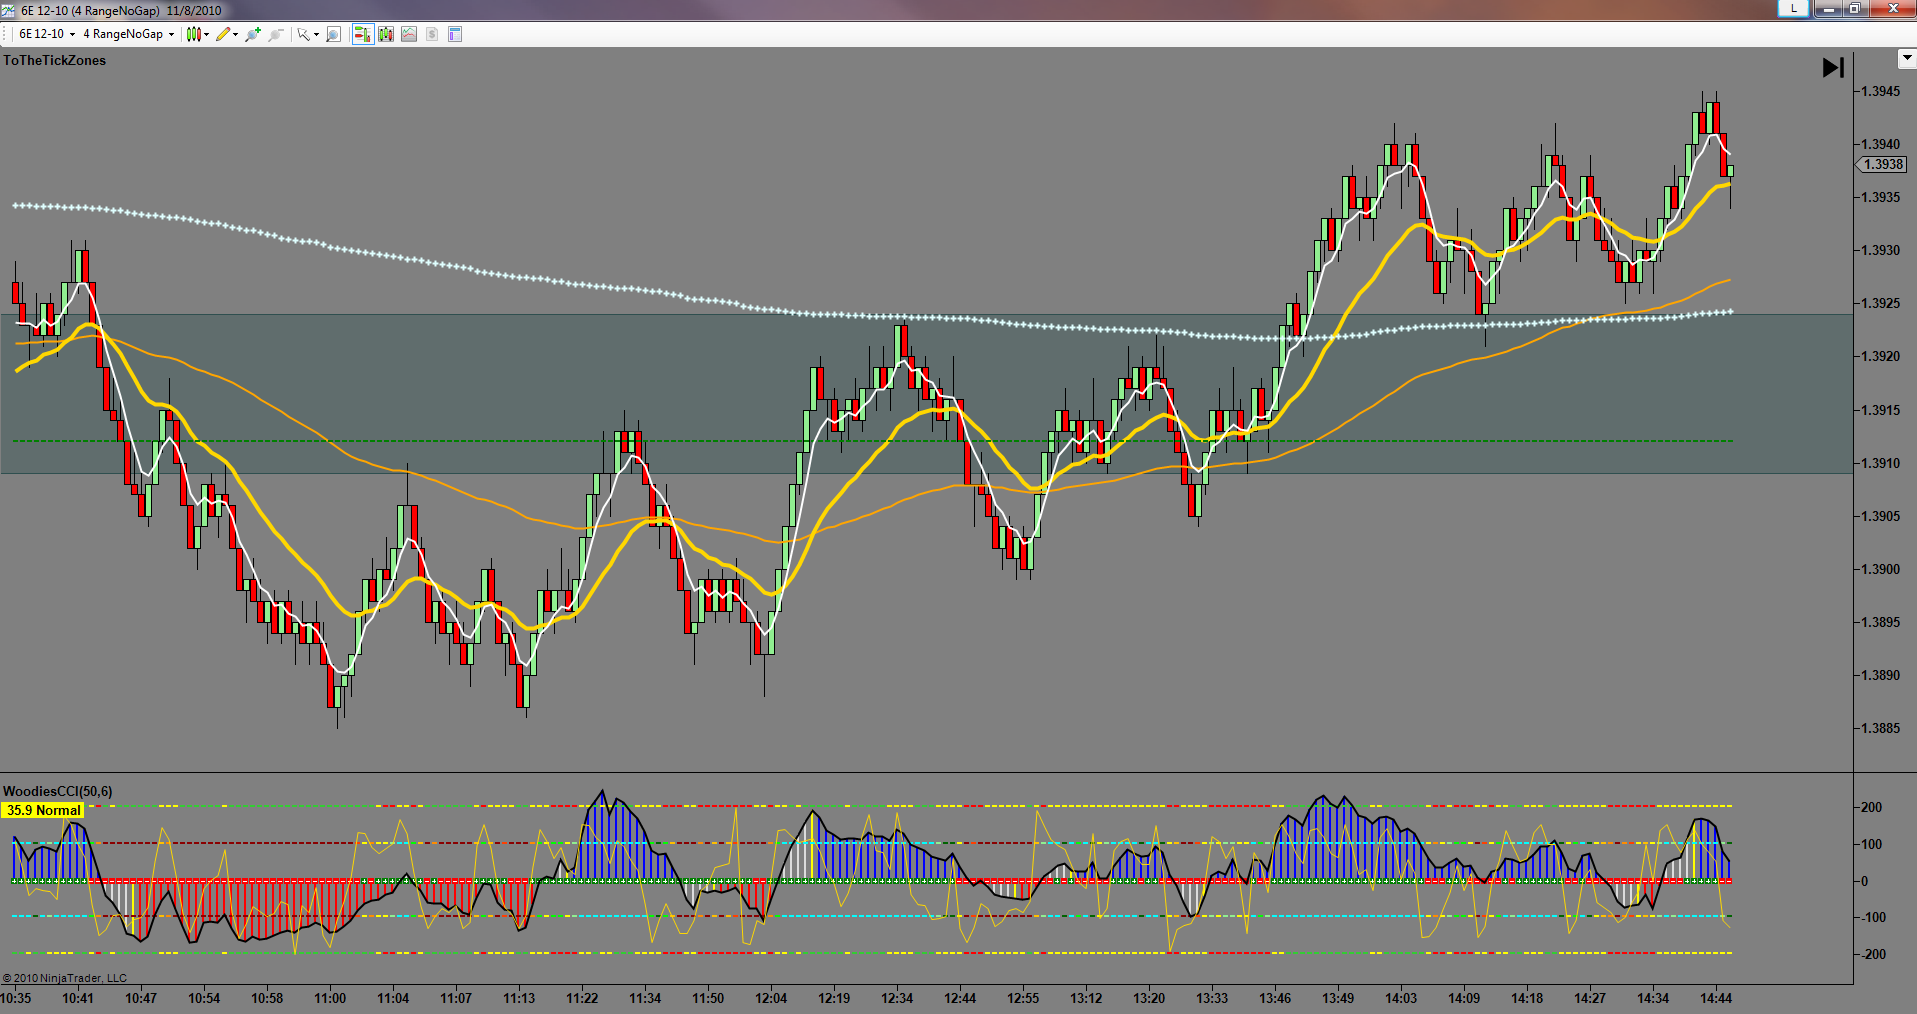The height and width of the screenshot is (1014, 1917).
Task: Click the 1.3938 current price marker
Action: click(1883, 164)
